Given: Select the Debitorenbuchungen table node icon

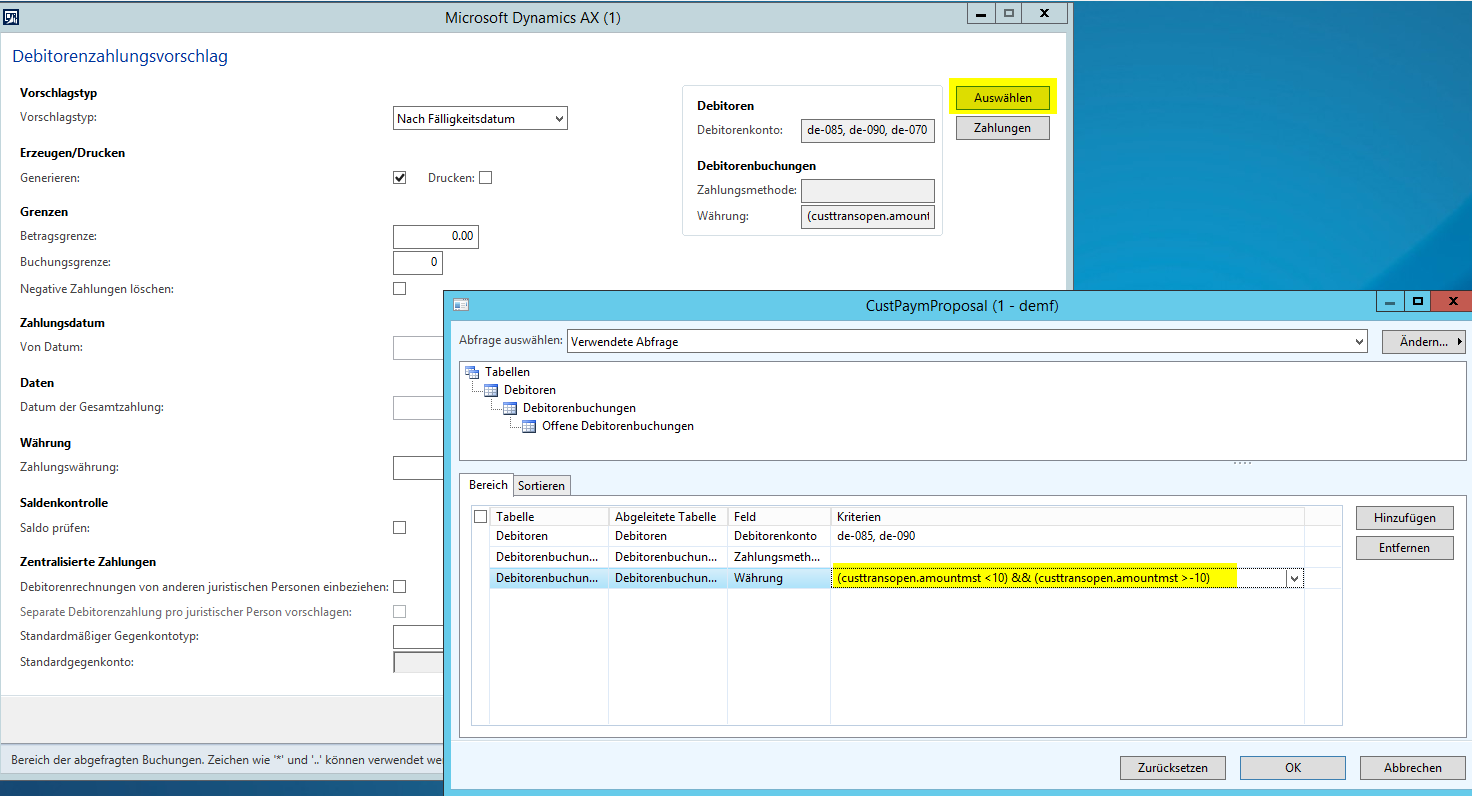Looking at the screenshot, I should 510,408.
